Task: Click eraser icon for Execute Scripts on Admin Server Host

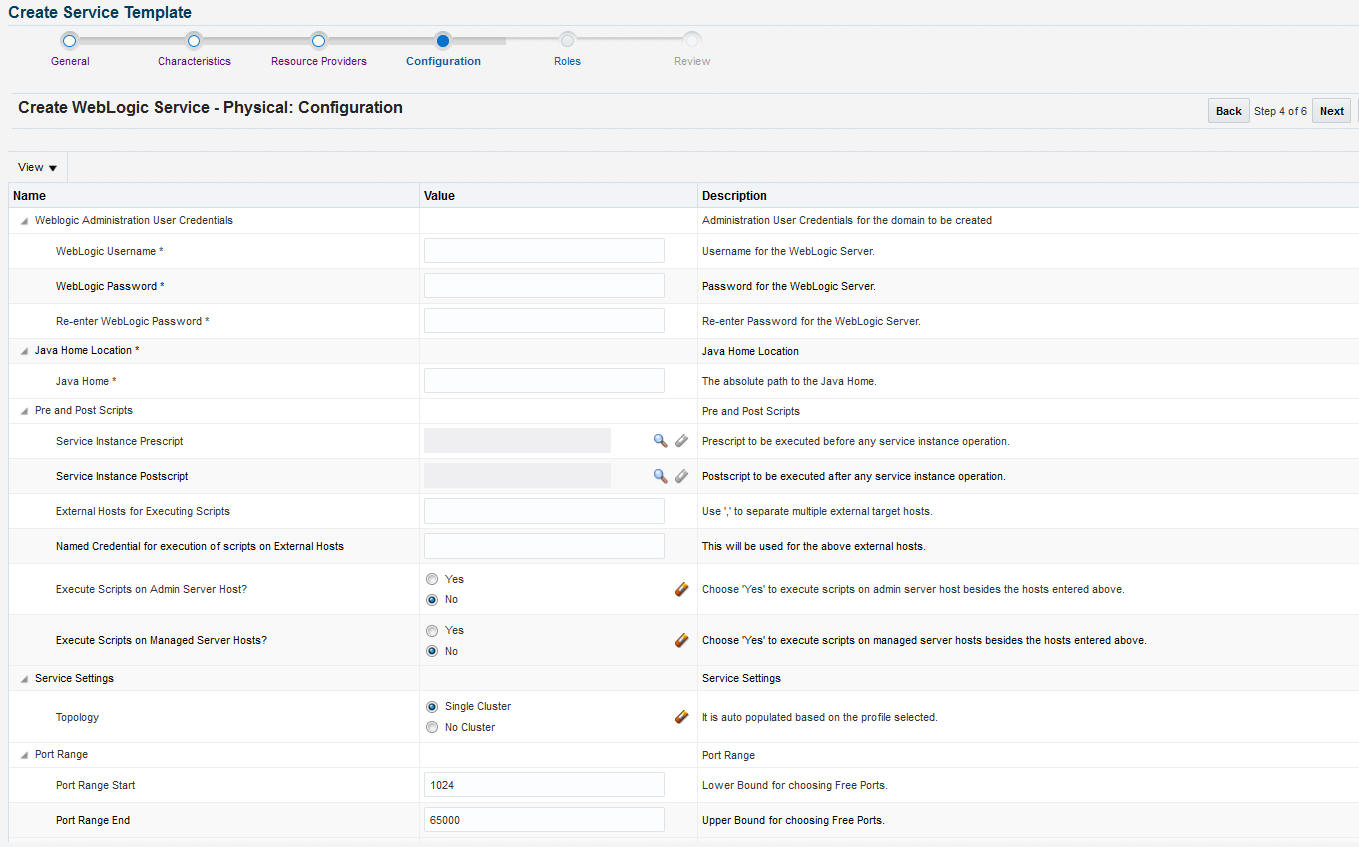Action: (x=681, y=589)
